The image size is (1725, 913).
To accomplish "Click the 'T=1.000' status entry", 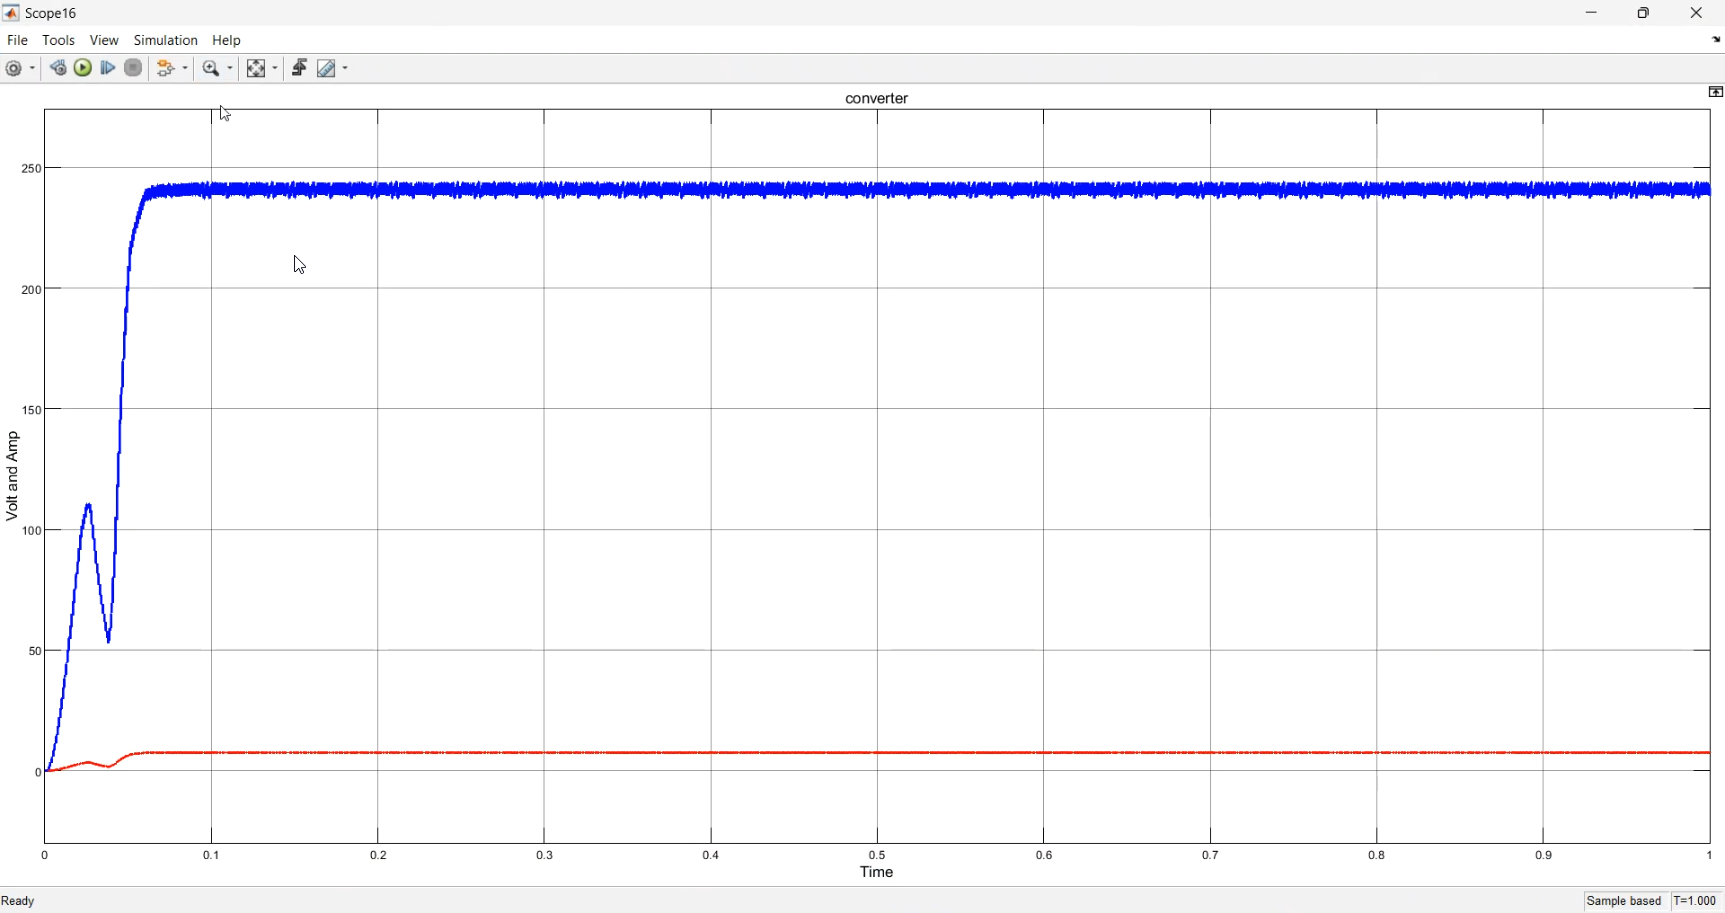I will pos(1696,901).
